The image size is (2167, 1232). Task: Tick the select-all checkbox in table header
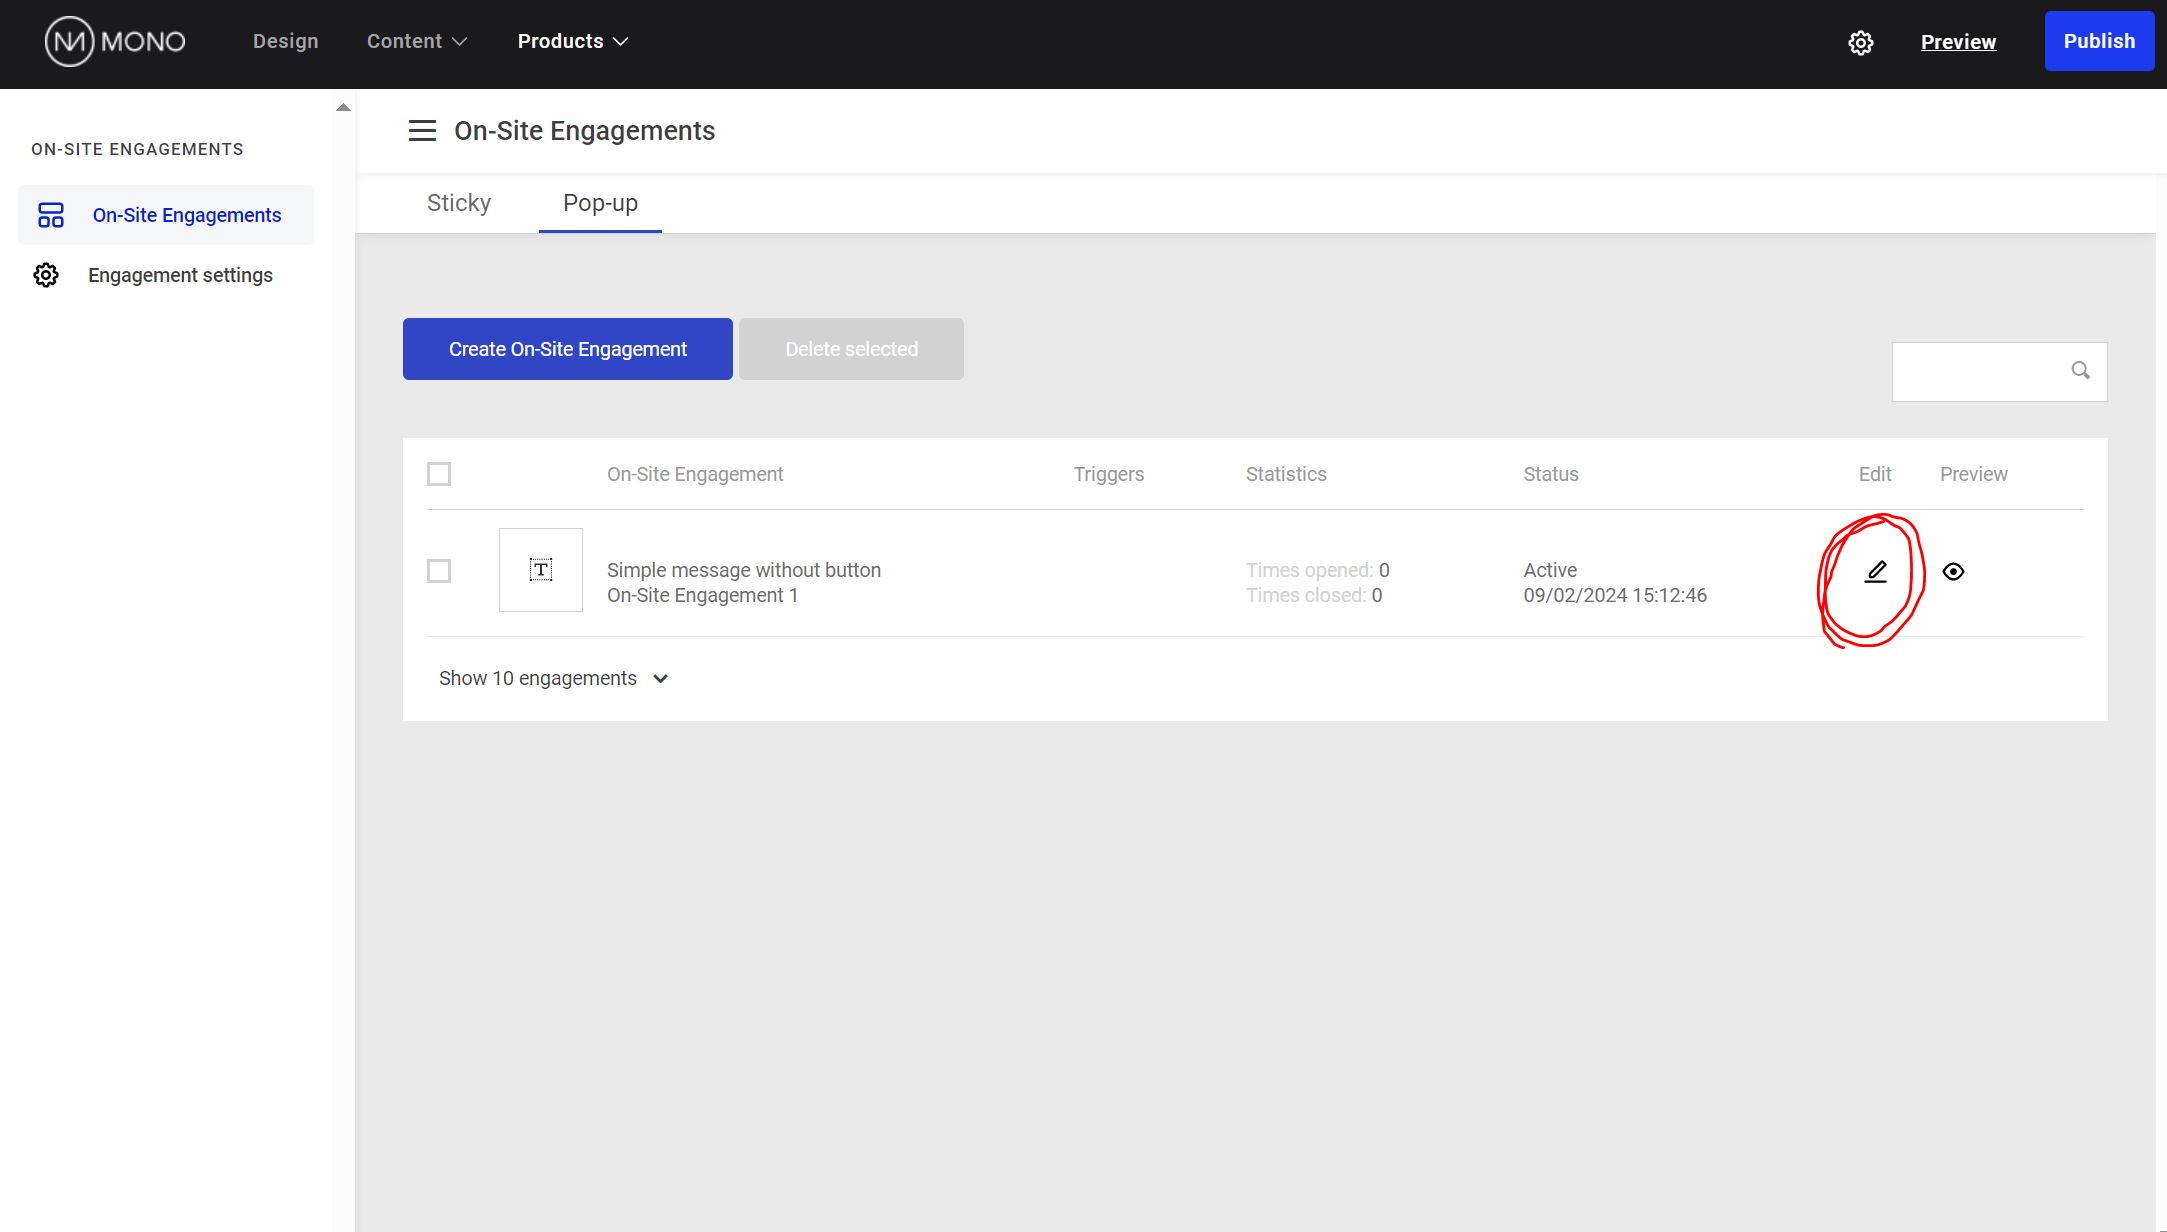439,474
